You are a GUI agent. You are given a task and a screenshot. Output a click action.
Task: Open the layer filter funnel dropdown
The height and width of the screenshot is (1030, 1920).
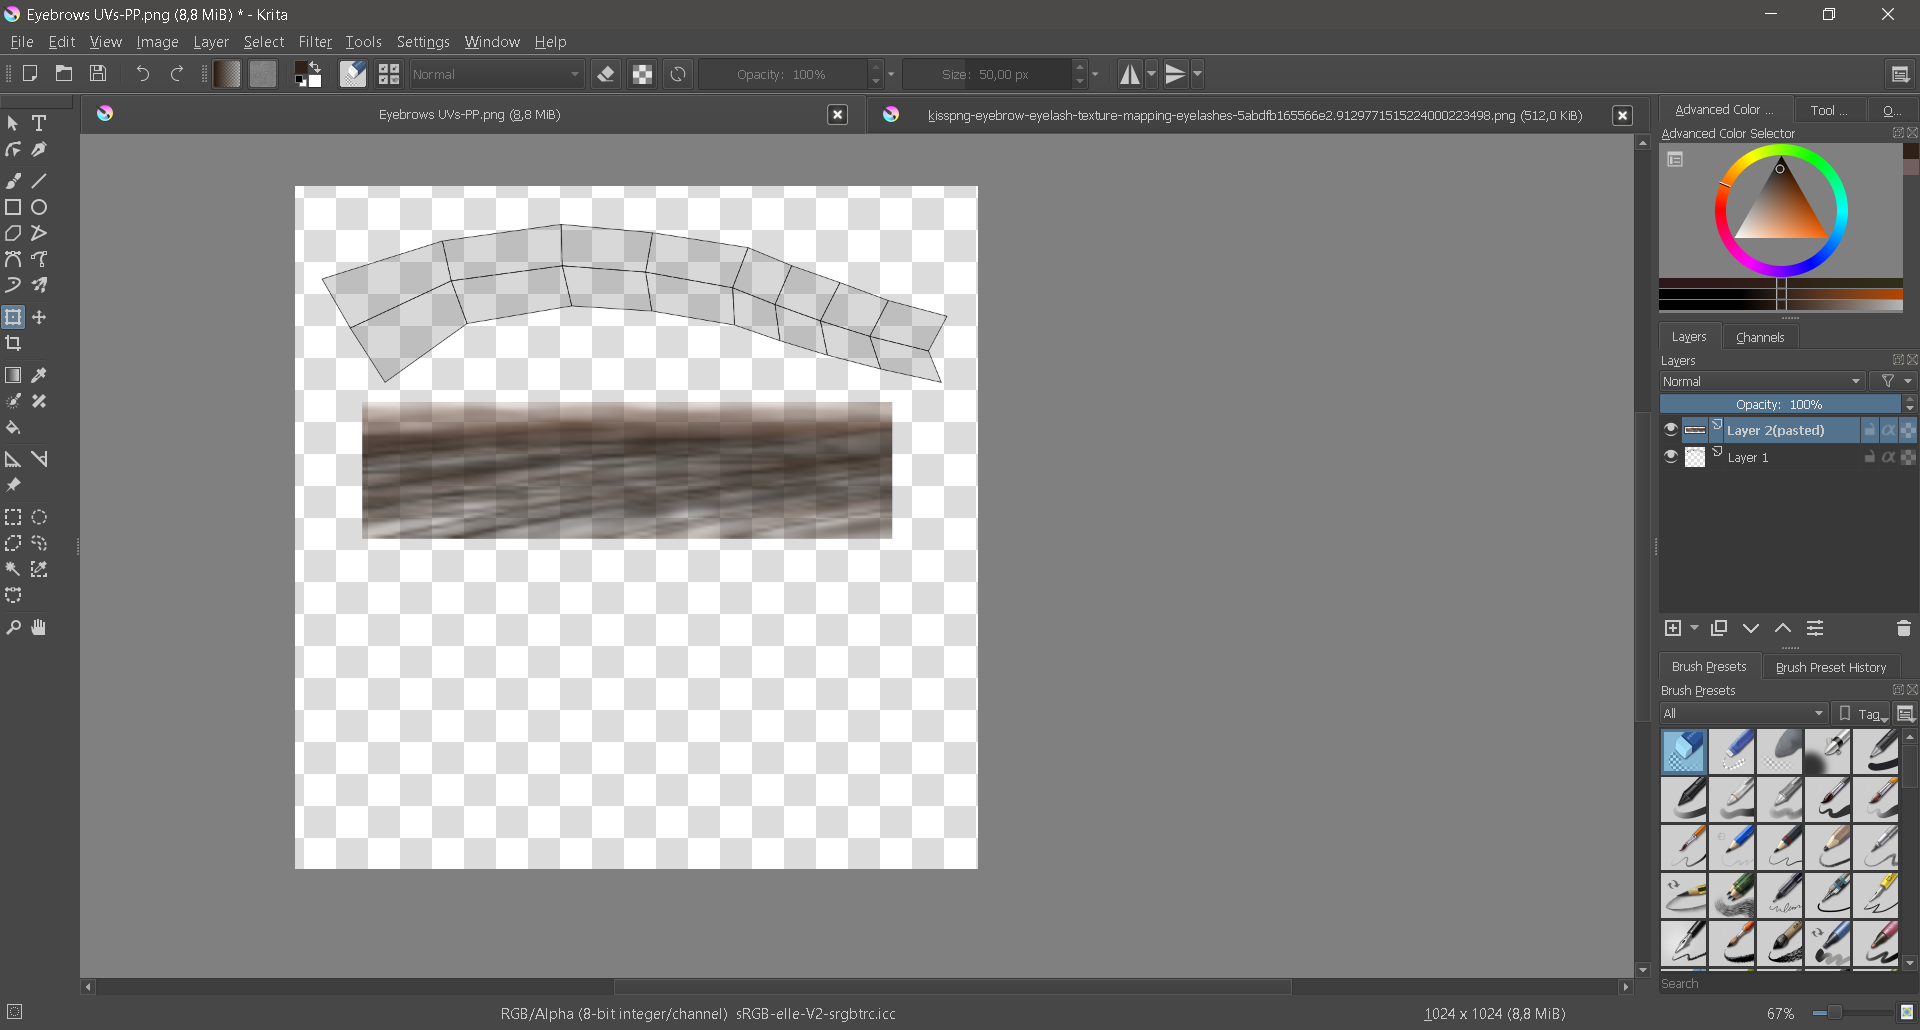pyautogui.click(x=1896, y=381)
